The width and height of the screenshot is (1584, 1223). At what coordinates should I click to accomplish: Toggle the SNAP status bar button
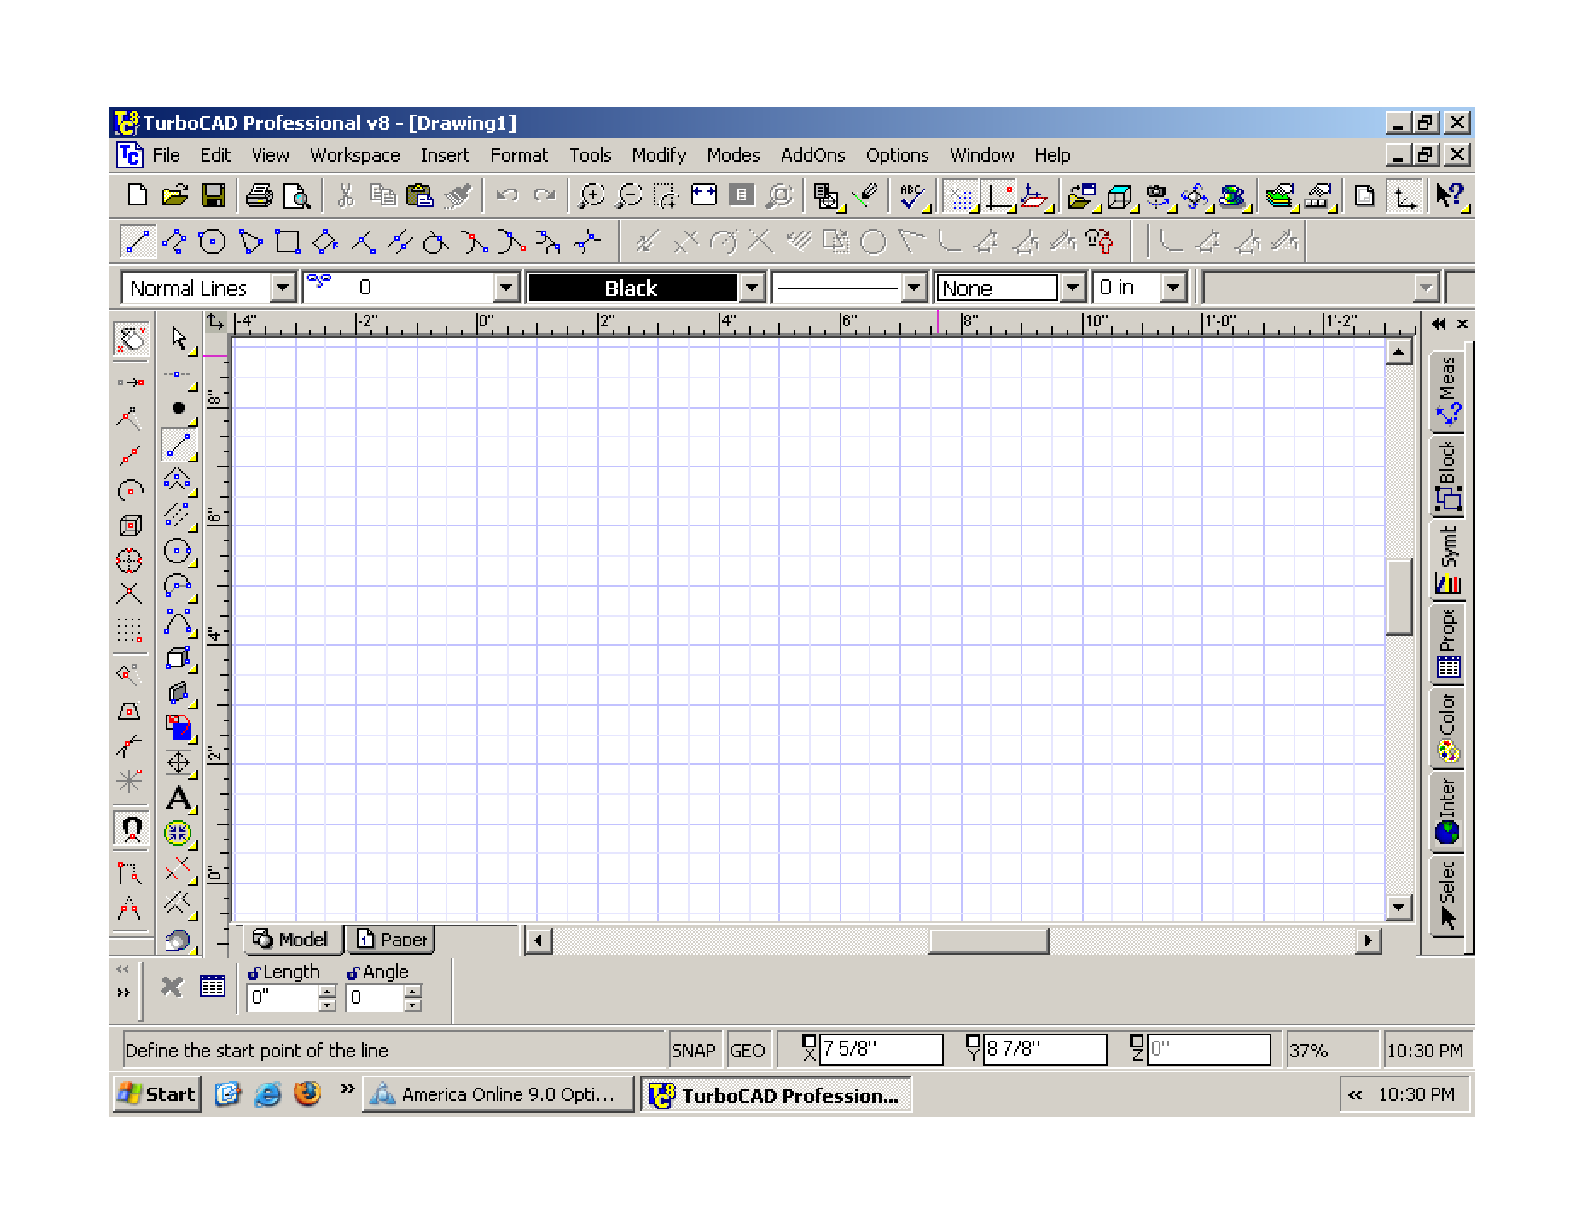coord(694,1050)
